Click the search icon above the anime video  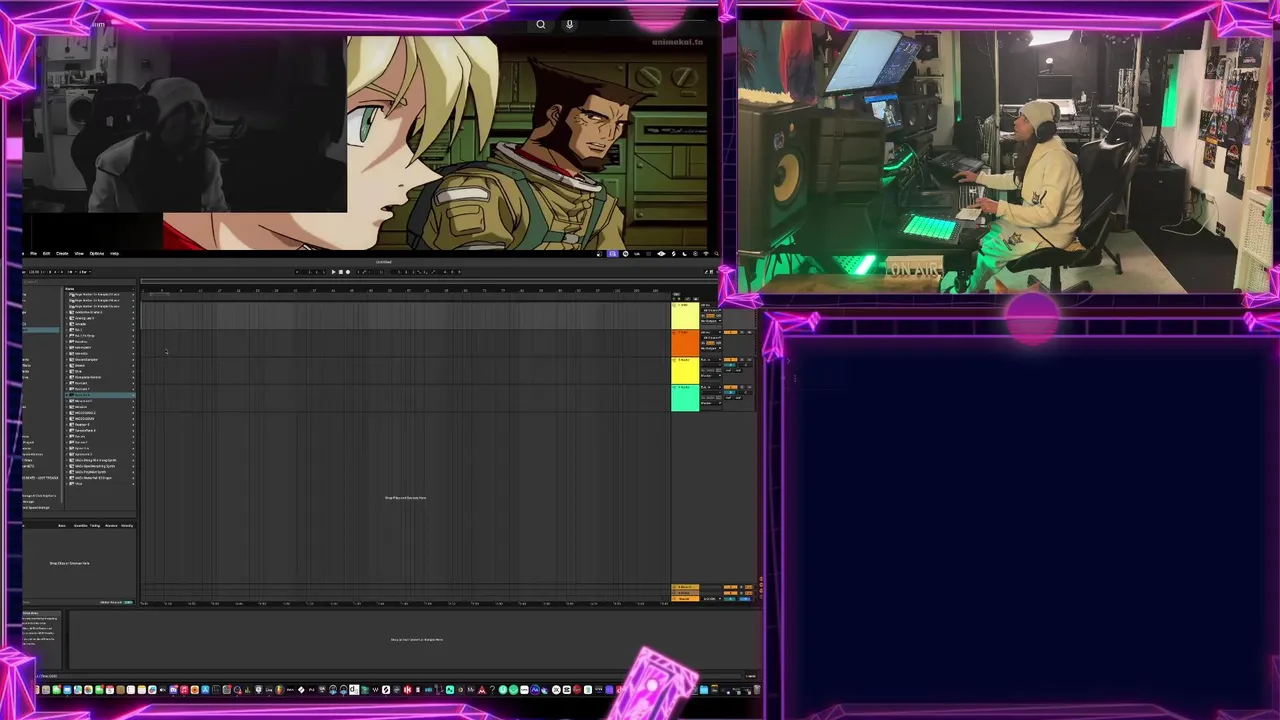click(x=541, y=25)
